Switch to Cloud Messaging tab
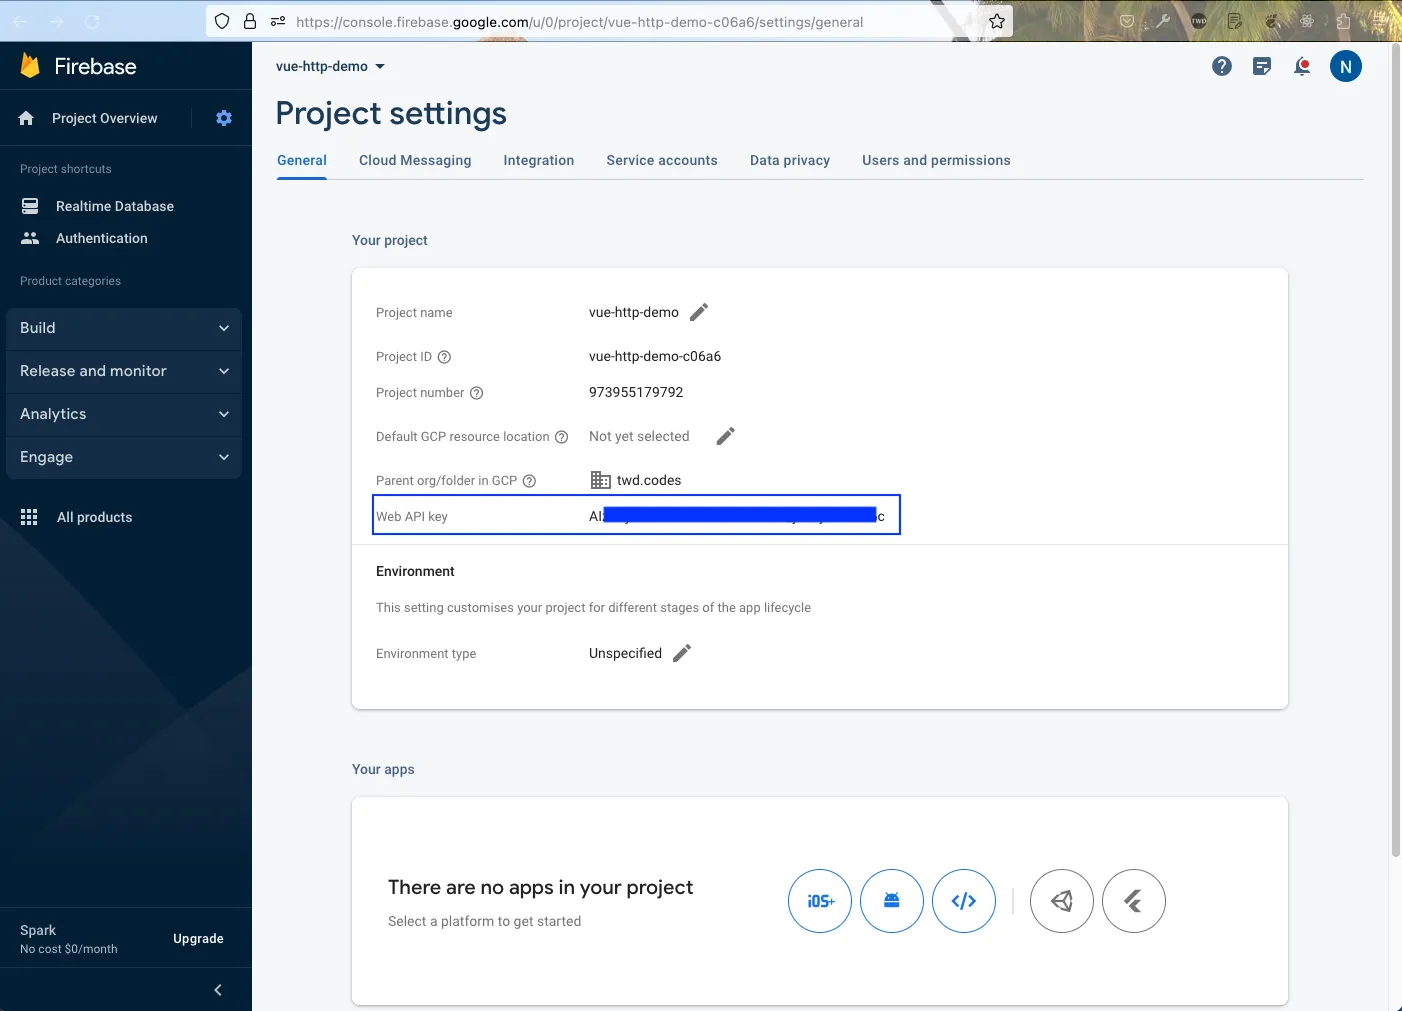Viewport: 1402px width, 1011px height. tap(415, 160)
